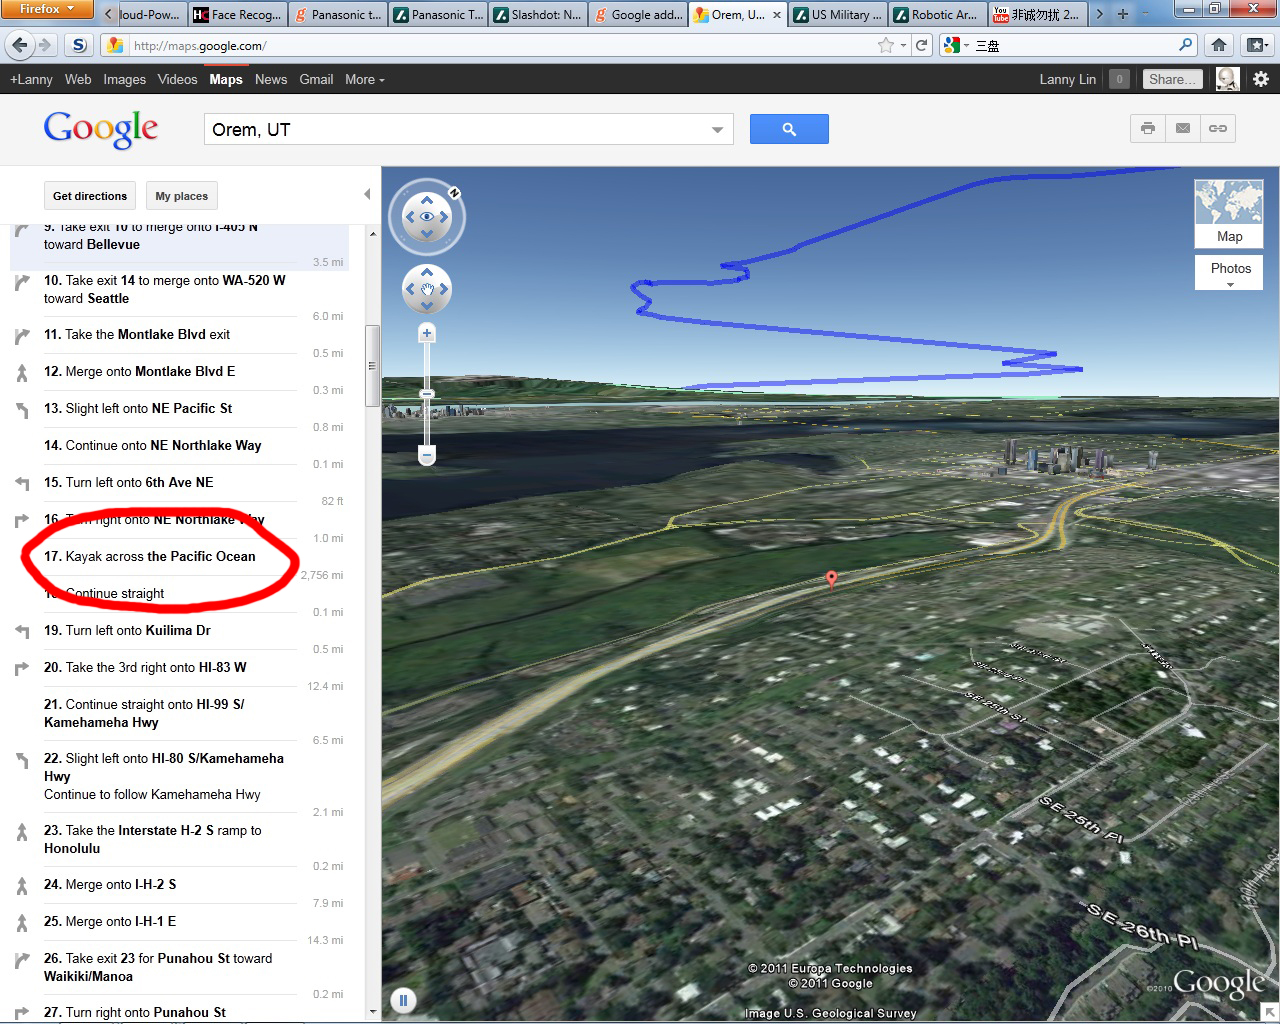Switch to the Slashdot tab
The image size is (1280, 1024).
(538, 14)
